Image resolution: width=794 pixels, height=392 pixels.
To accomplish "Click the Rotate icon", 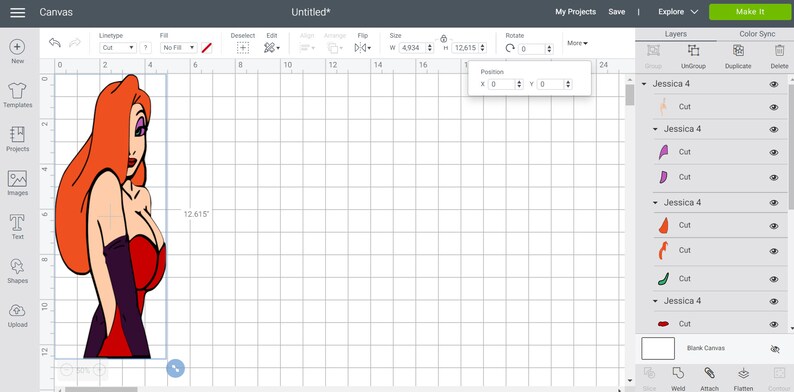I will point(510,48).
